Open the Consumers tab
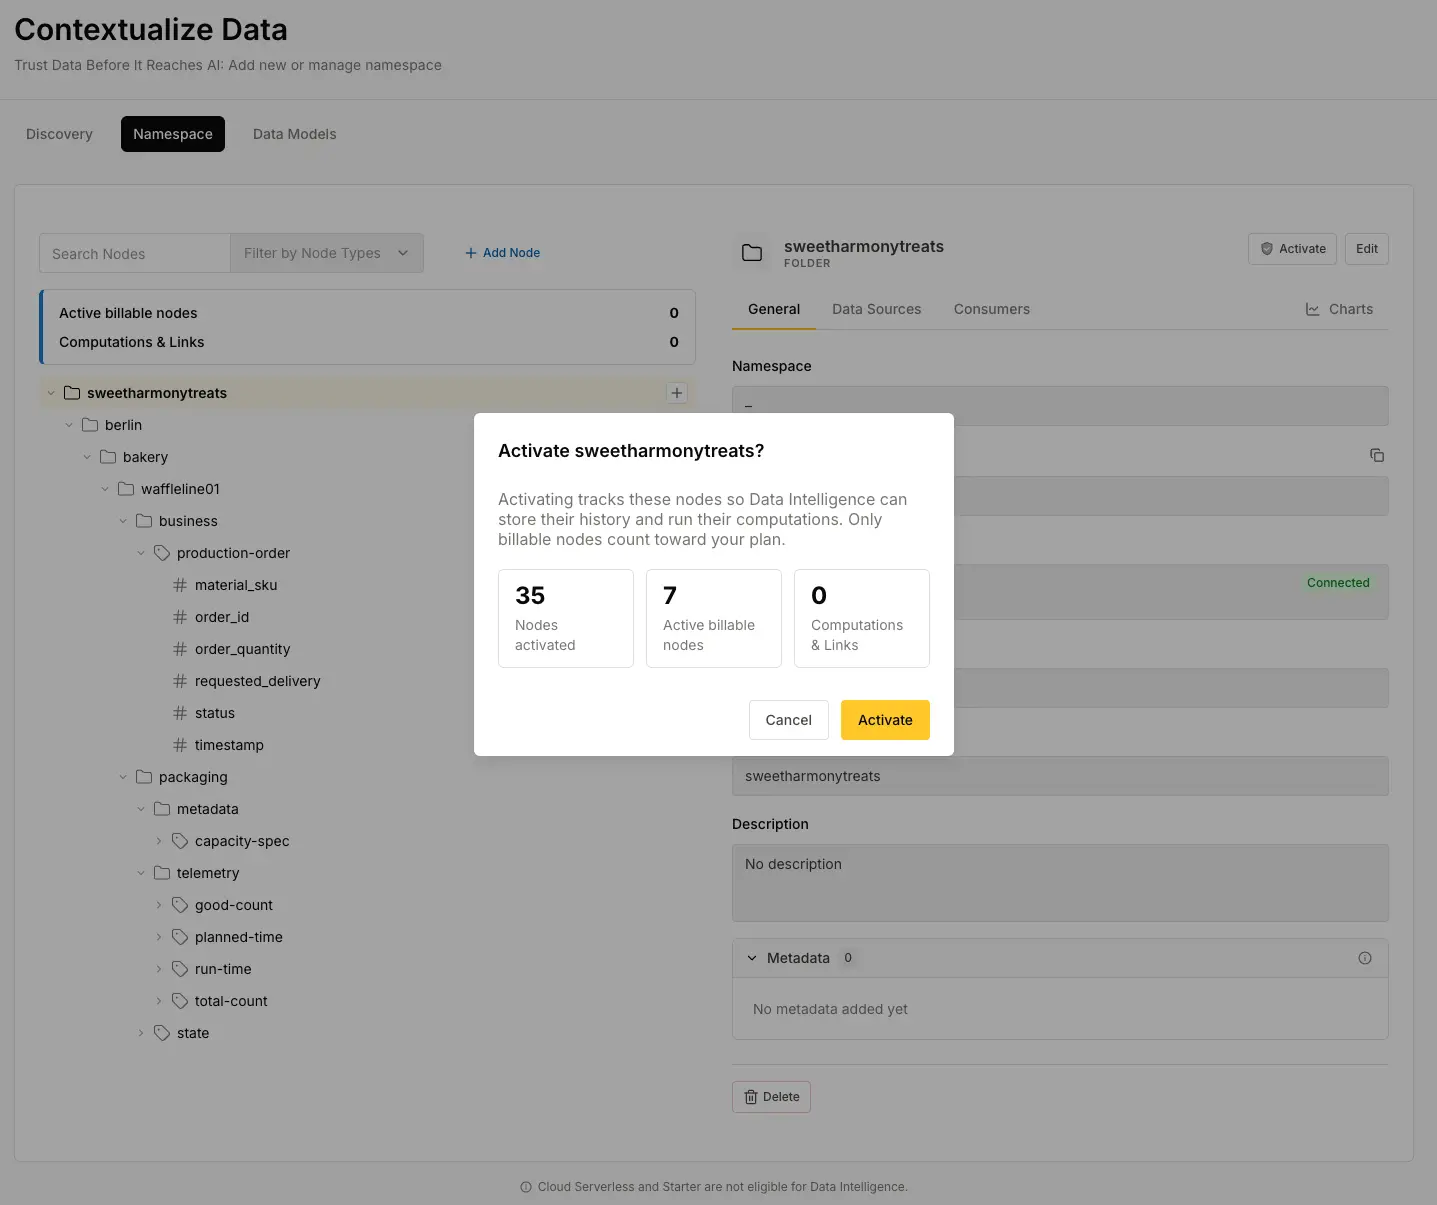Screen dimensions: 1437x1205 (x=992, y=309)
